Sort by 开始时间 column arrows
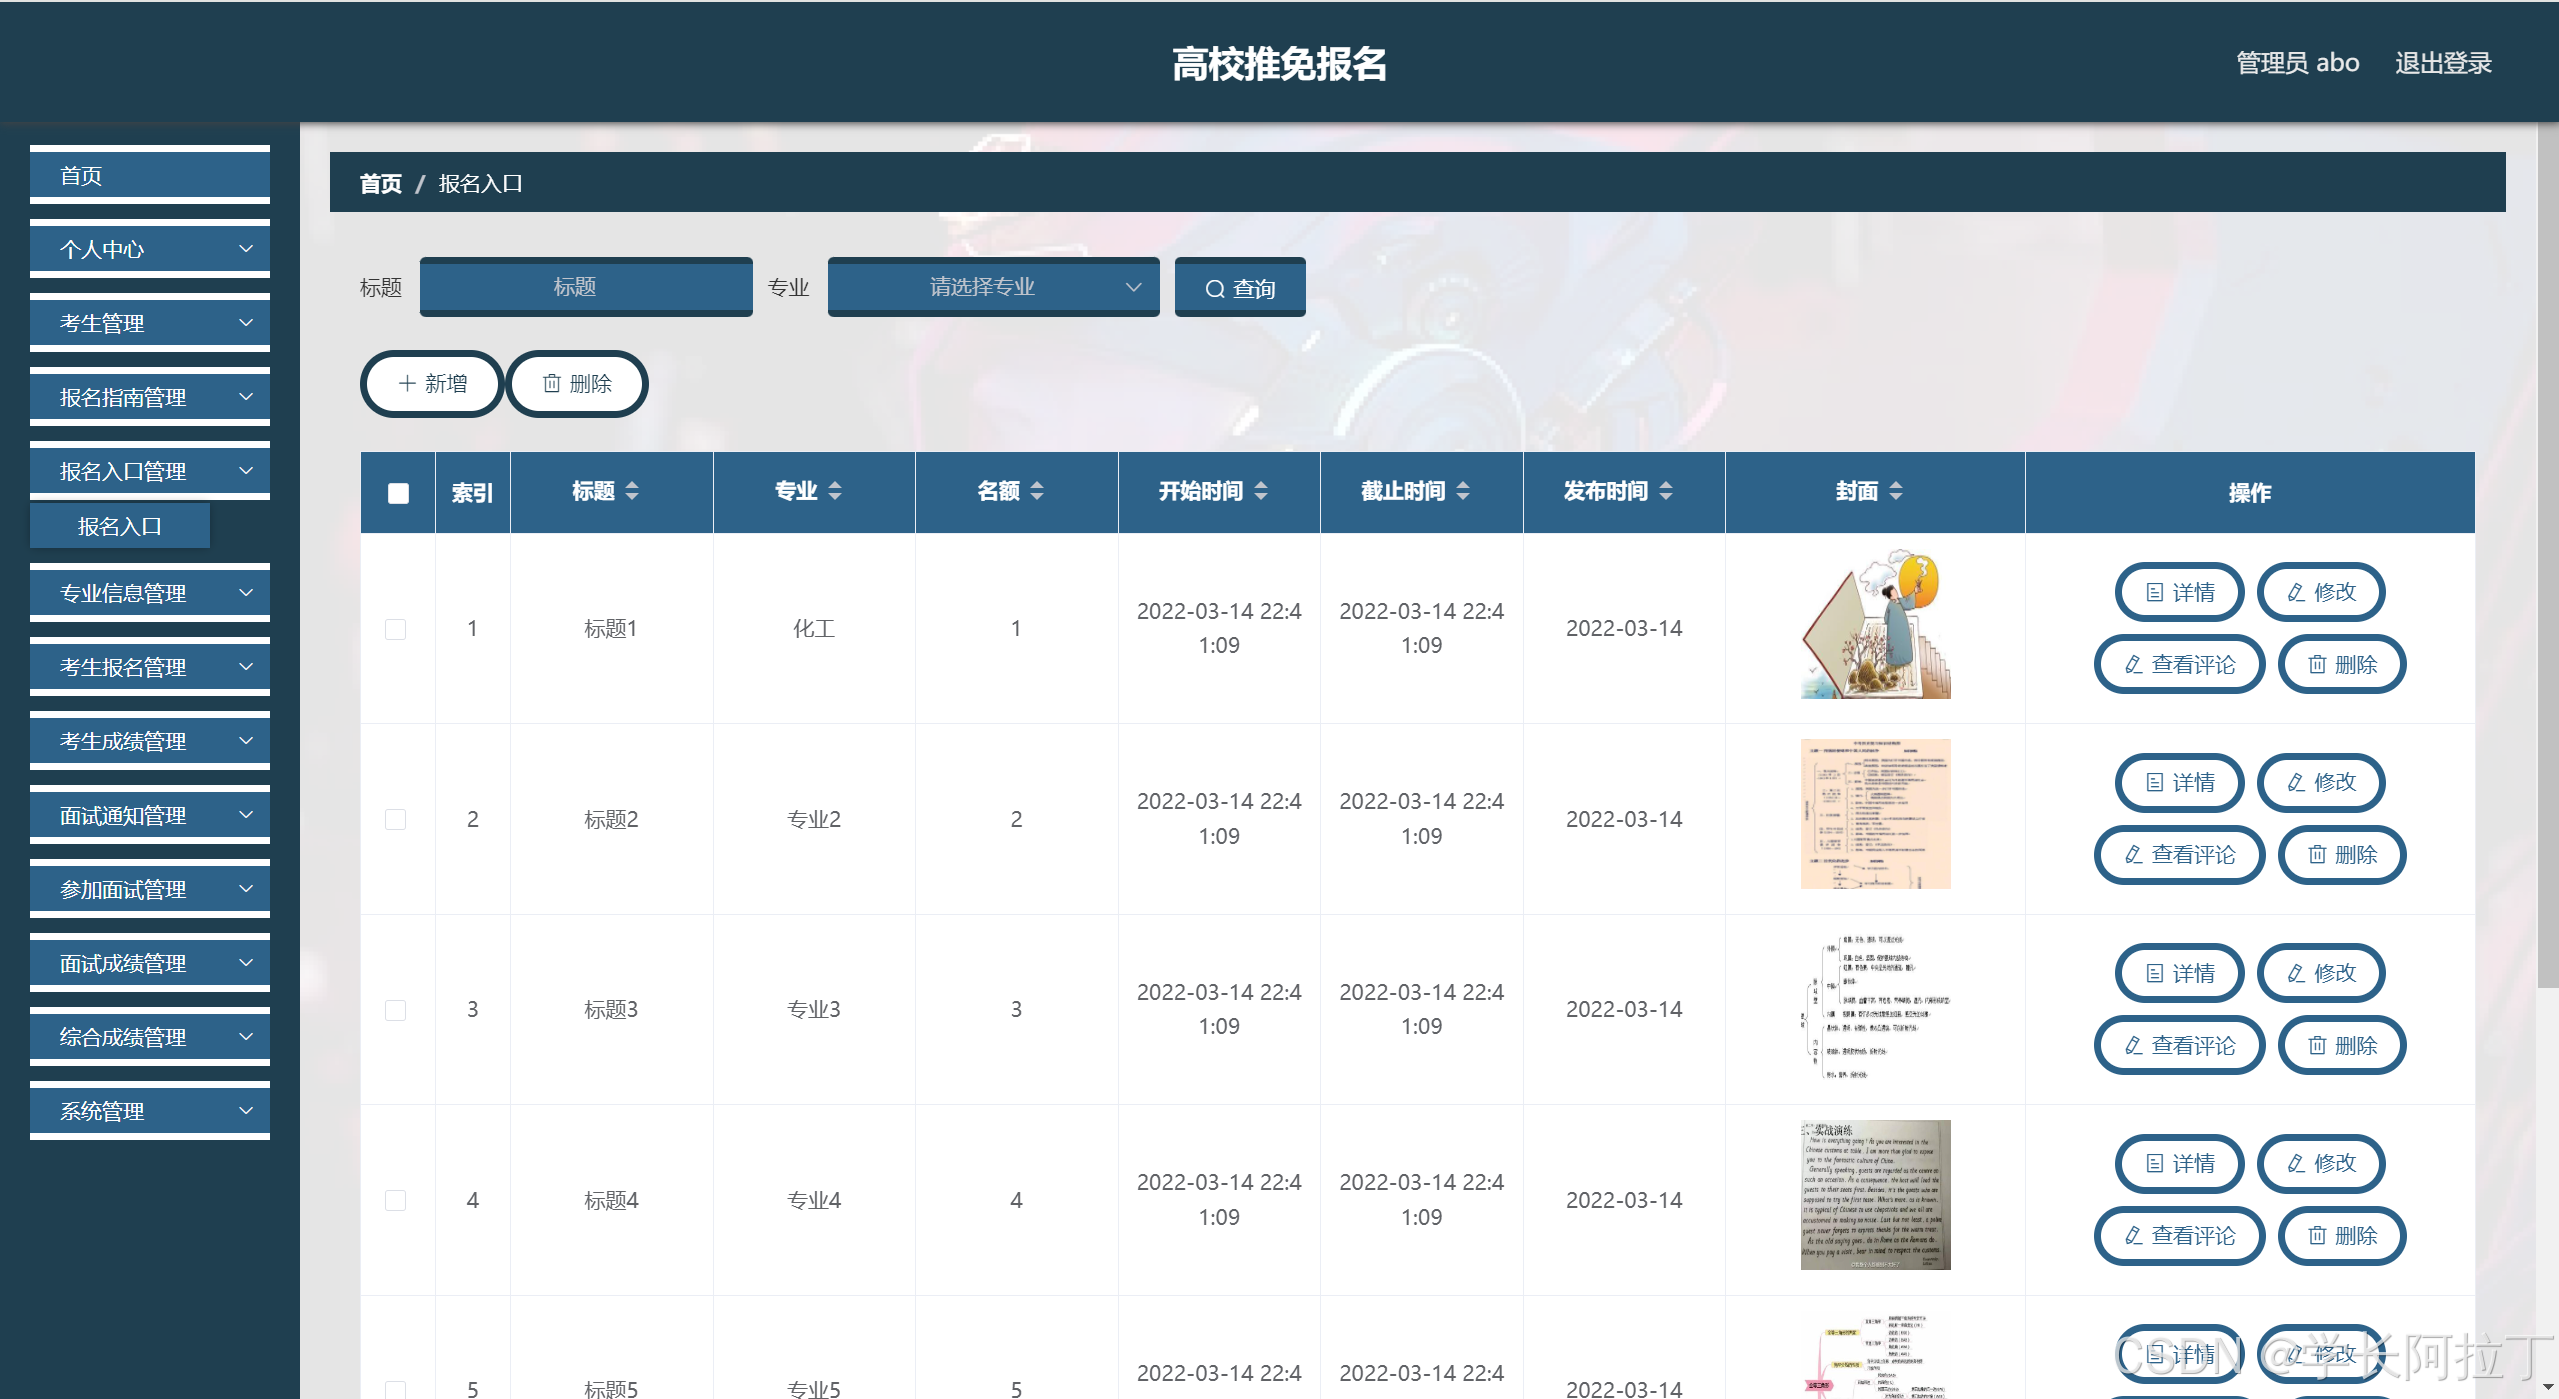The image size is (2559, 1399). [x=1261, y=491]
